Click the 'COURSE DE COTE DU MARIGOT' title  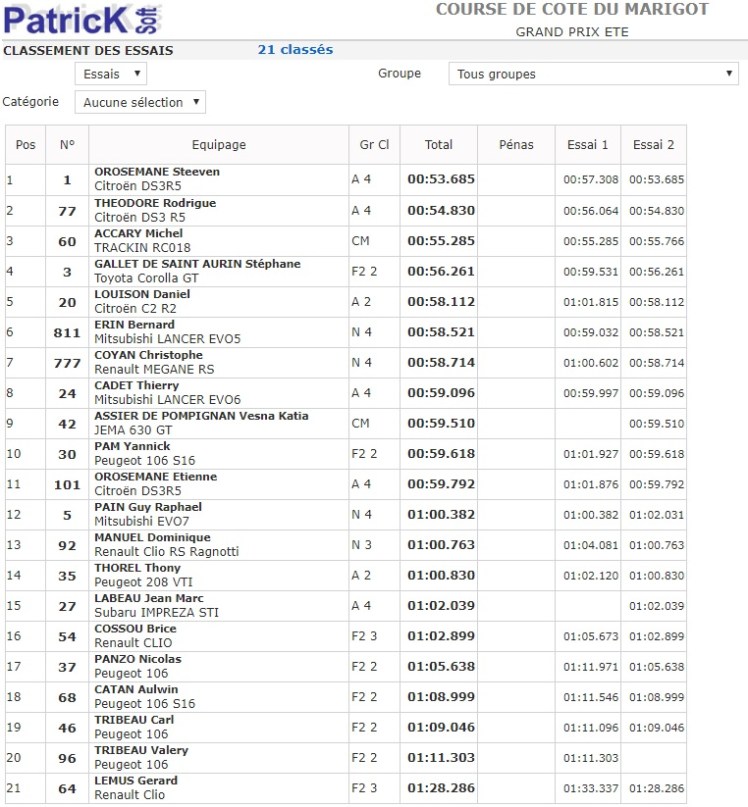coord(572,10)
